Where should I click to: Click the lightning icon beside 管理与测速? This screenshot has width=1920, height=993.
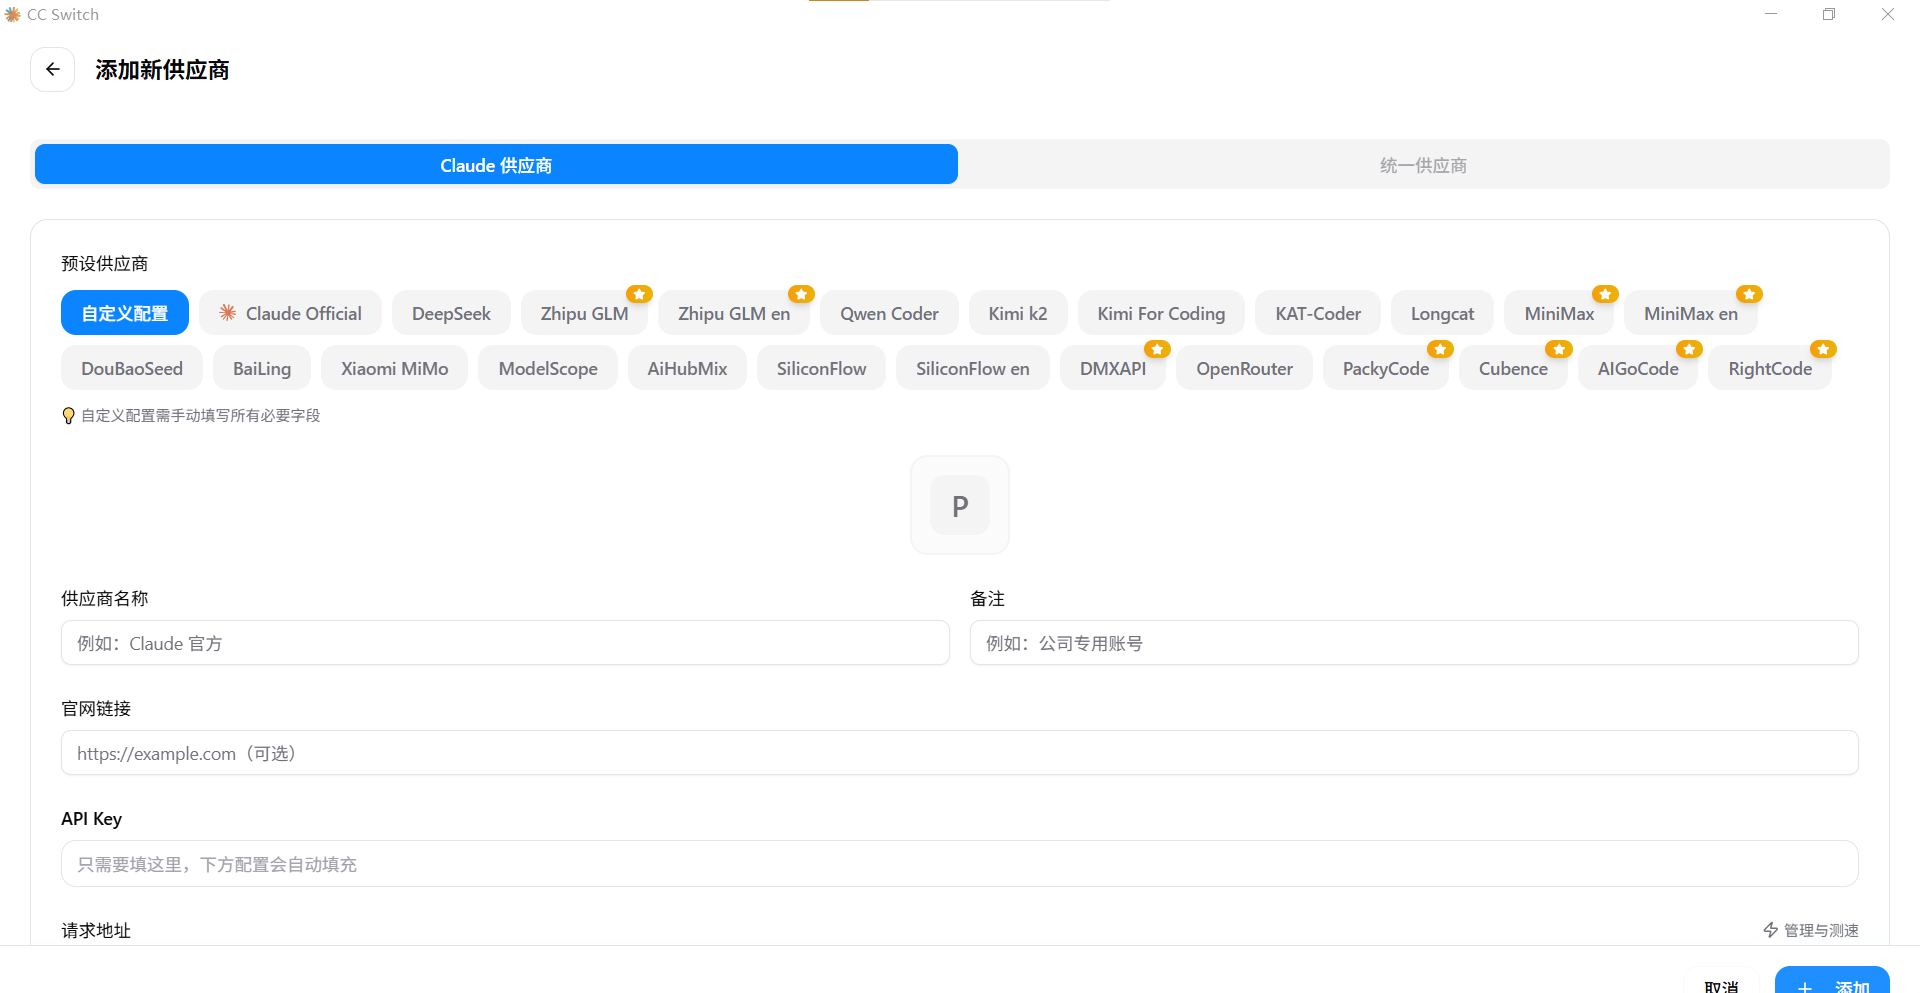(x=1771, y=930)
